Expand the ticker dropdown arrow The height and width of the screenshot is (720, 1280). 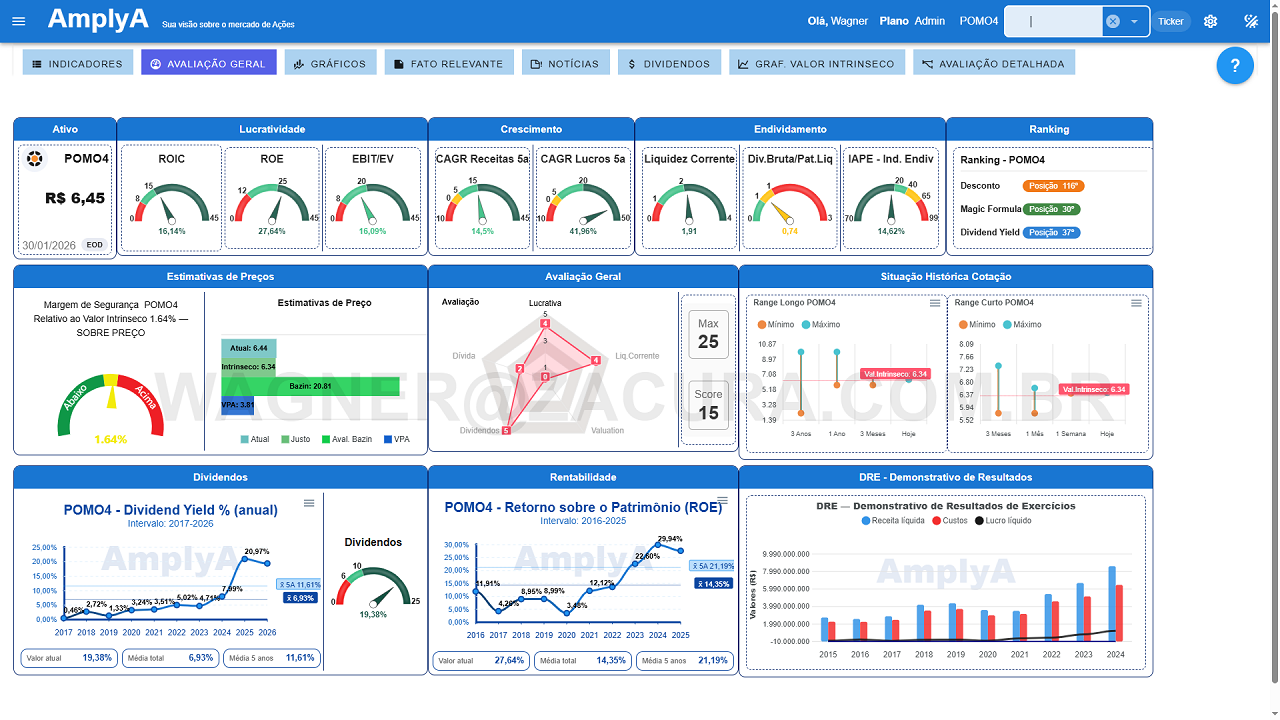(1134, 21)
